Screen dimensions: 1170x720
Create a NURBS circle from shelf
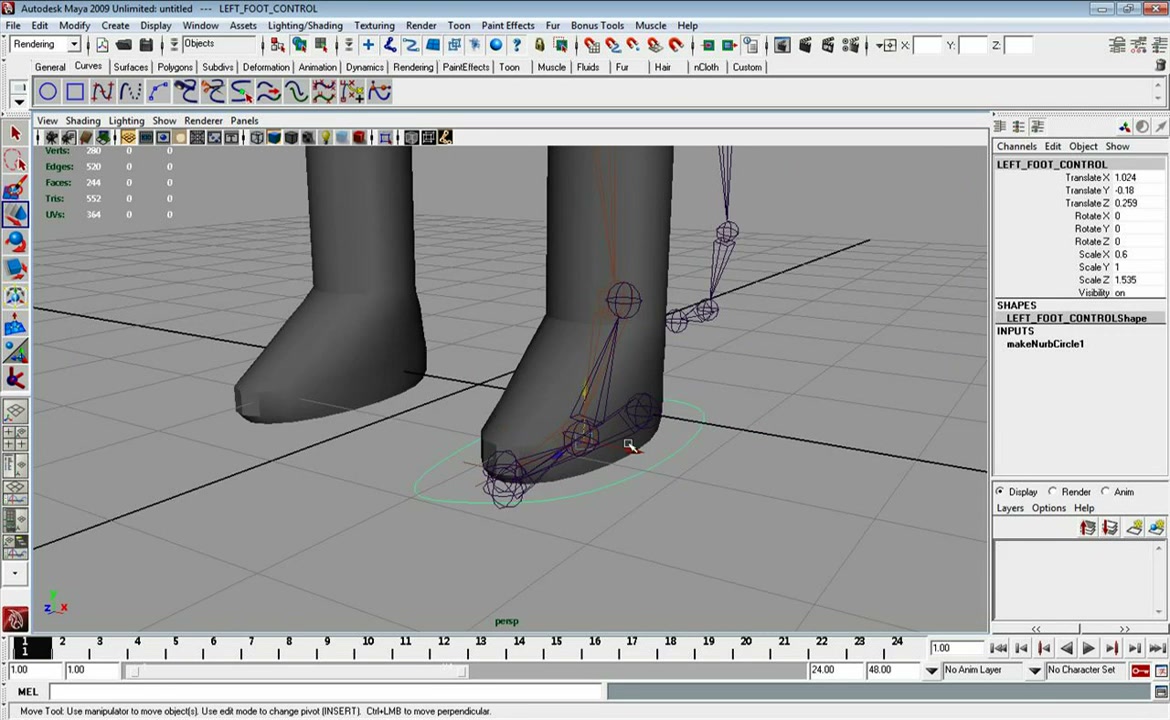[x=48, y=92]
